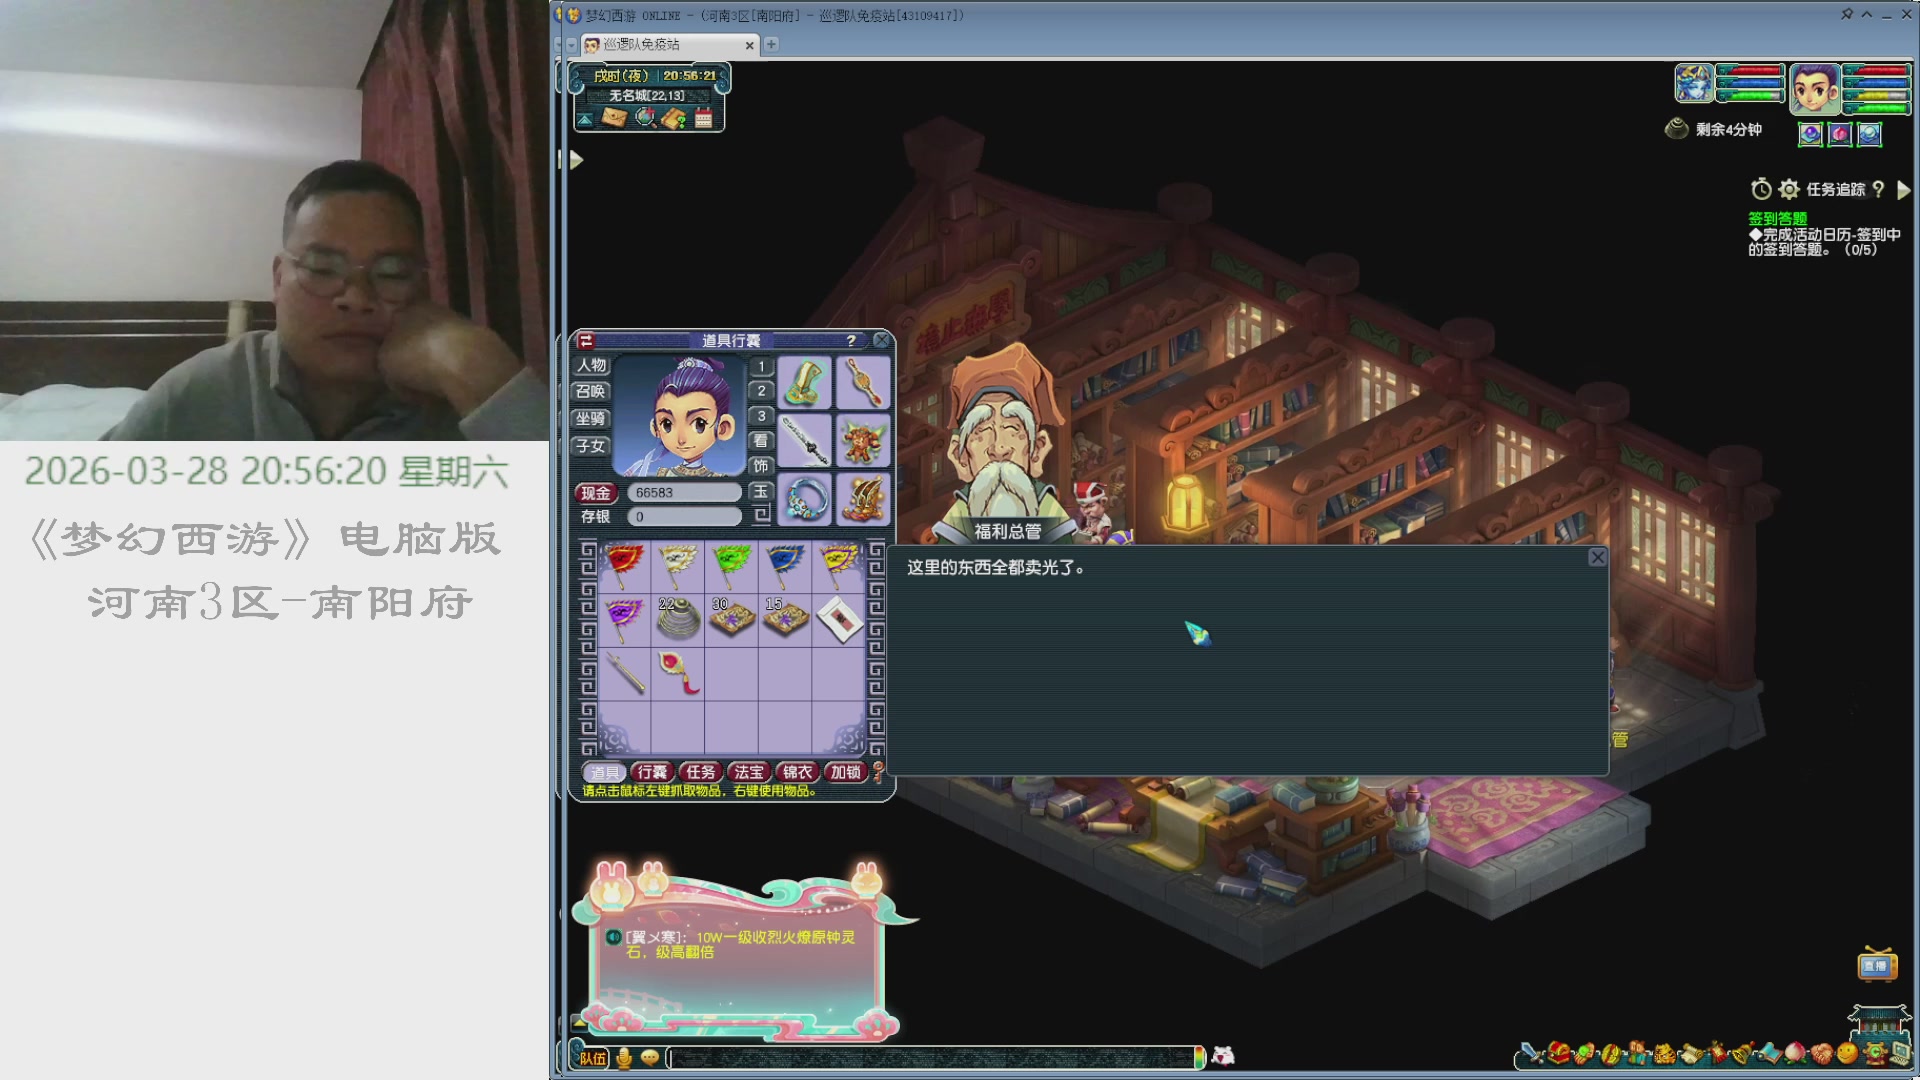
Task: Collapse the task tracking panel arrow
Action: pyautogui.click(x=1903, y=189)
